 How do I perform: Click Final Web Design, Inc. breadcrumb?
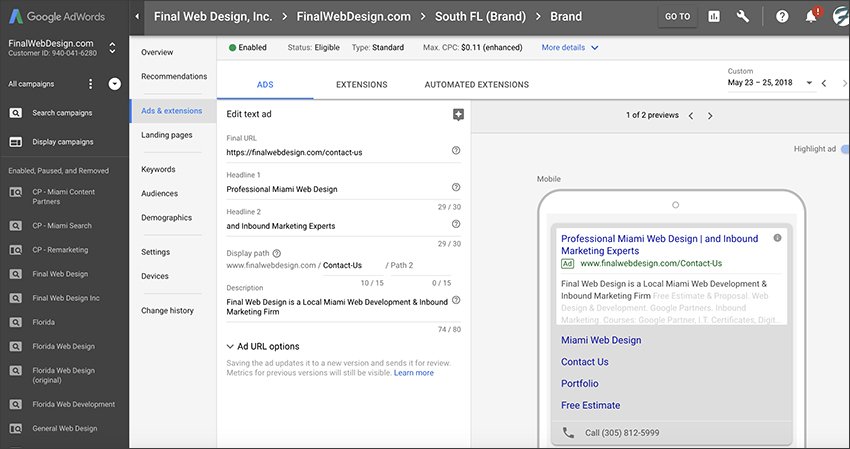(213, 16)
